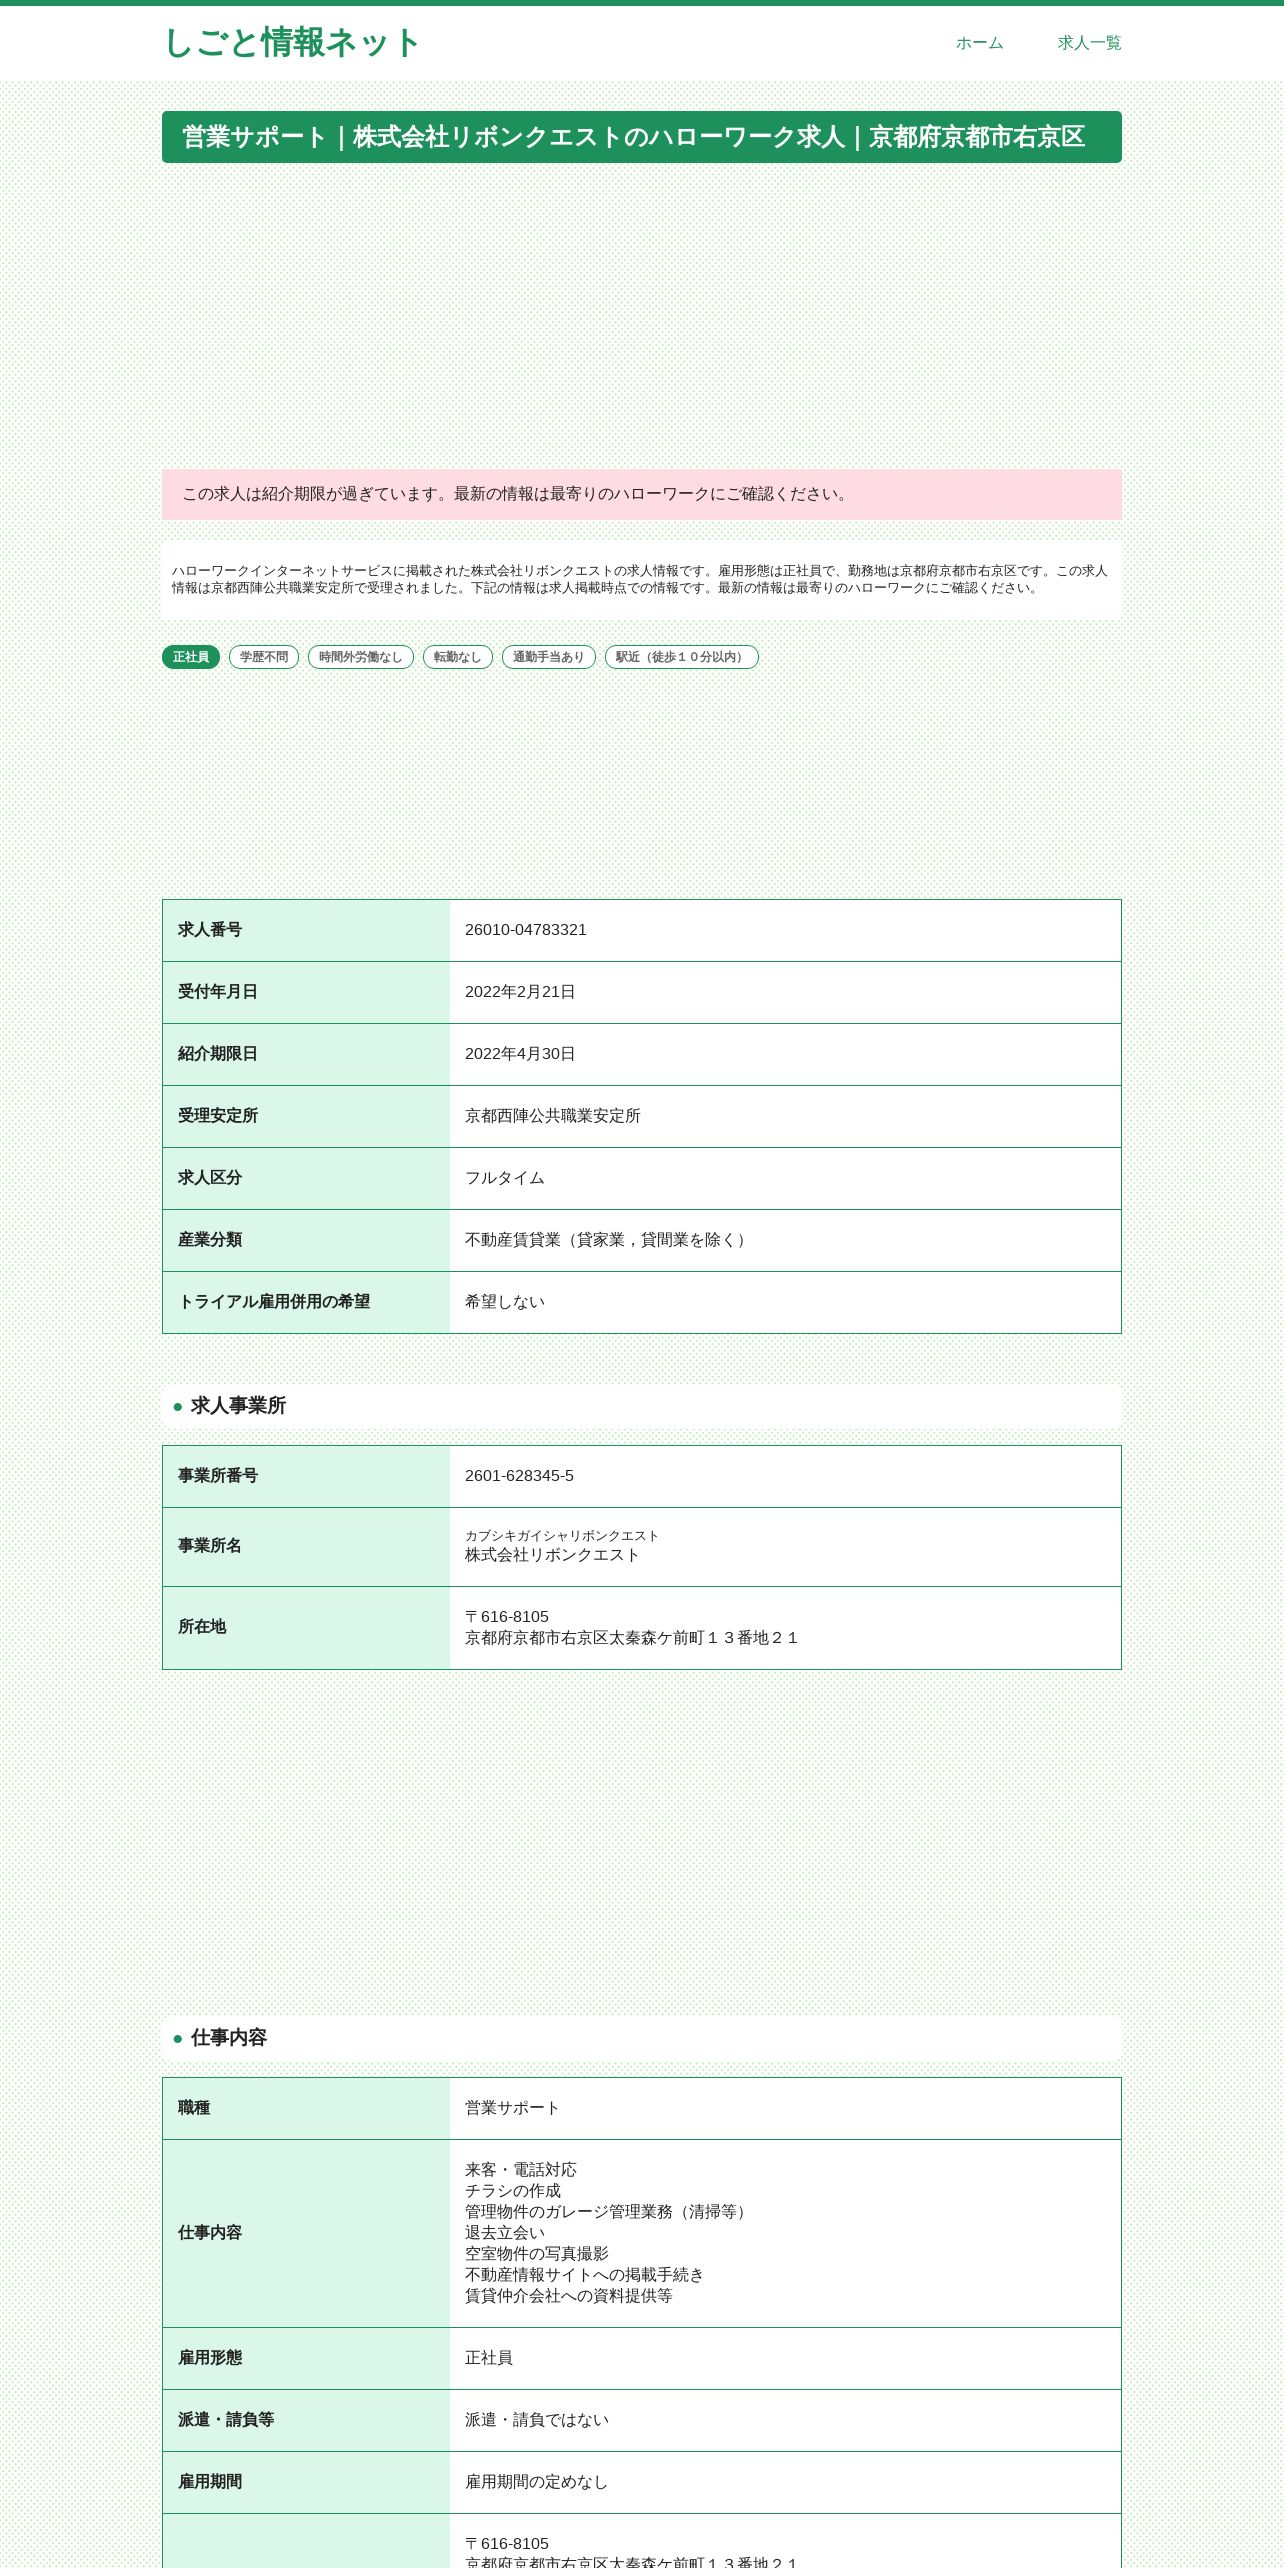1284x2568 pixels.
Task: Click the deadline 2022年4月30日
Action: click(x=520, y=1054)
